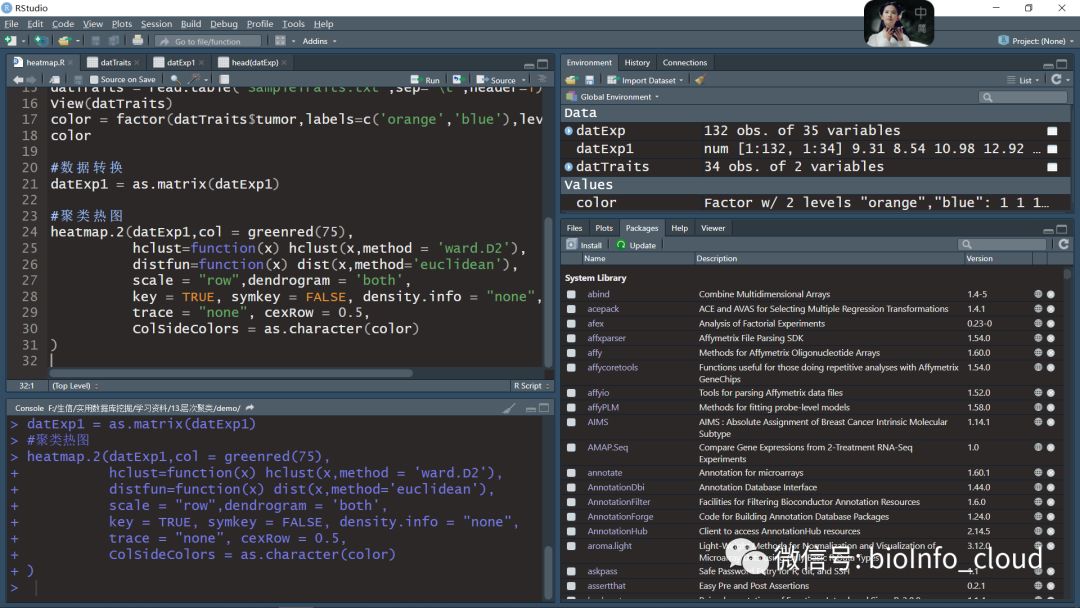Open the Session menu
The height and width of the screenshot is (608, 1080).
(156, 24)
